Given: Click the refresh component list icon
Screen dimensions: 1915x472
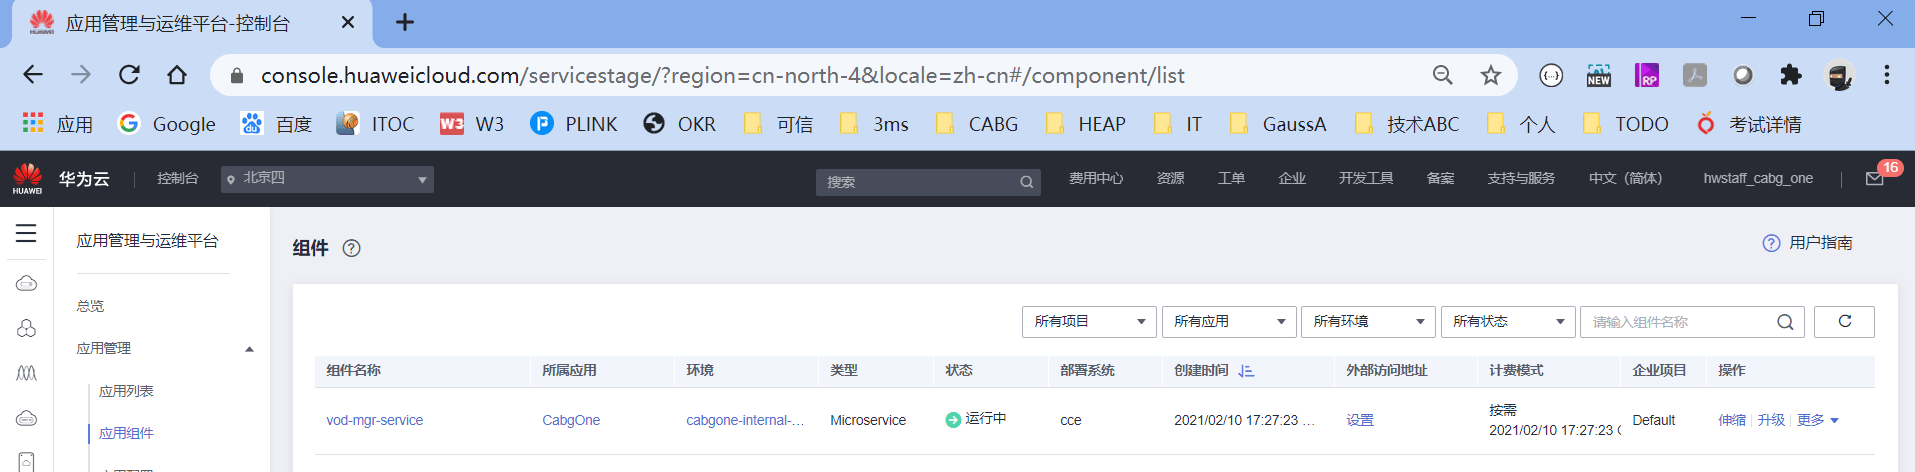Looking at the screenshot, I should tap(1844, 321).
